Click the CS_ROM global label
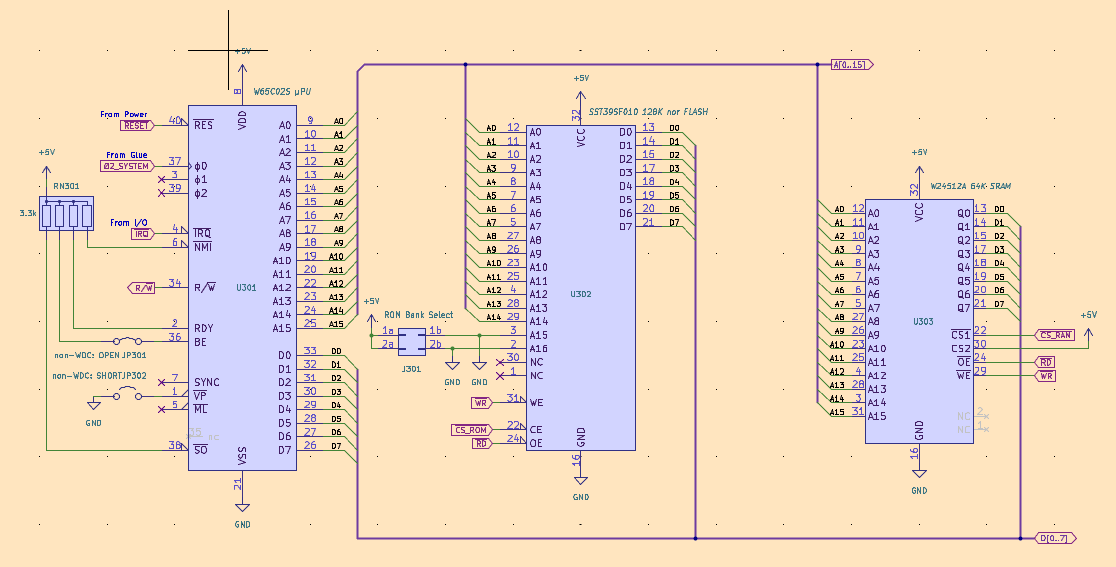This screenshot has height=567, width=1116. (x=471, y=430)
